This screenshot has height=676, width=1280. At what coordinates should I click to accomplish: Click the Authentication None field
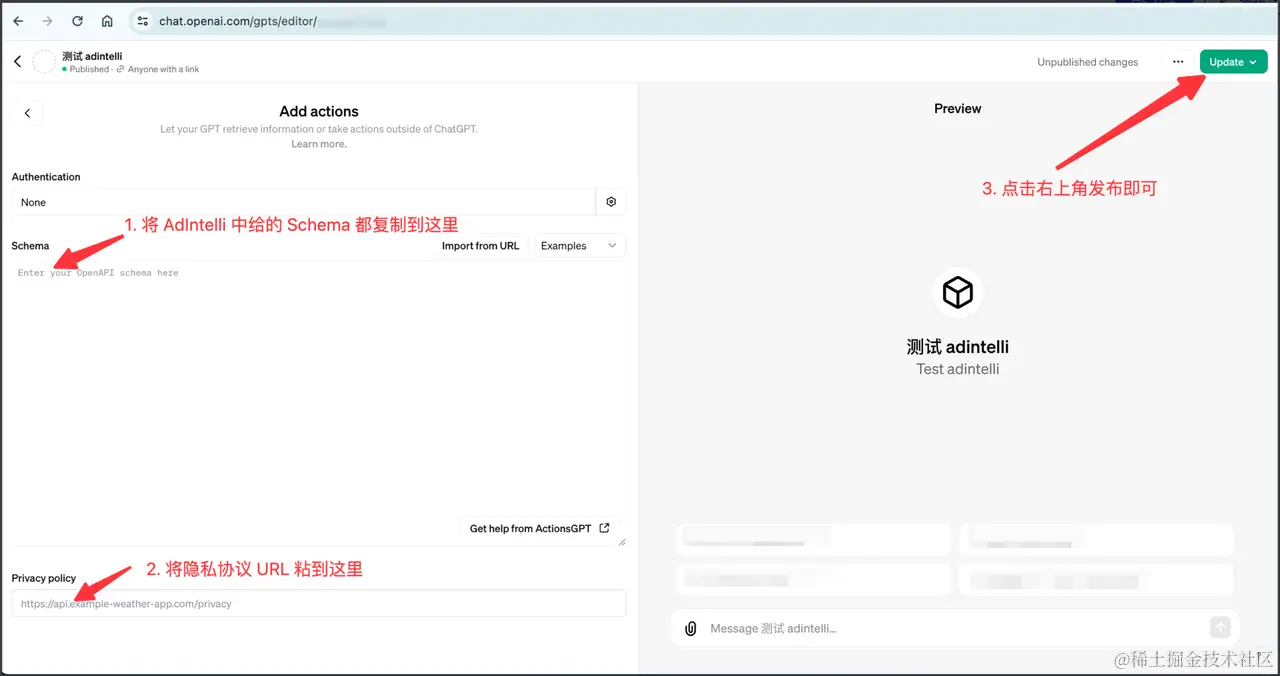coord(300,202)
